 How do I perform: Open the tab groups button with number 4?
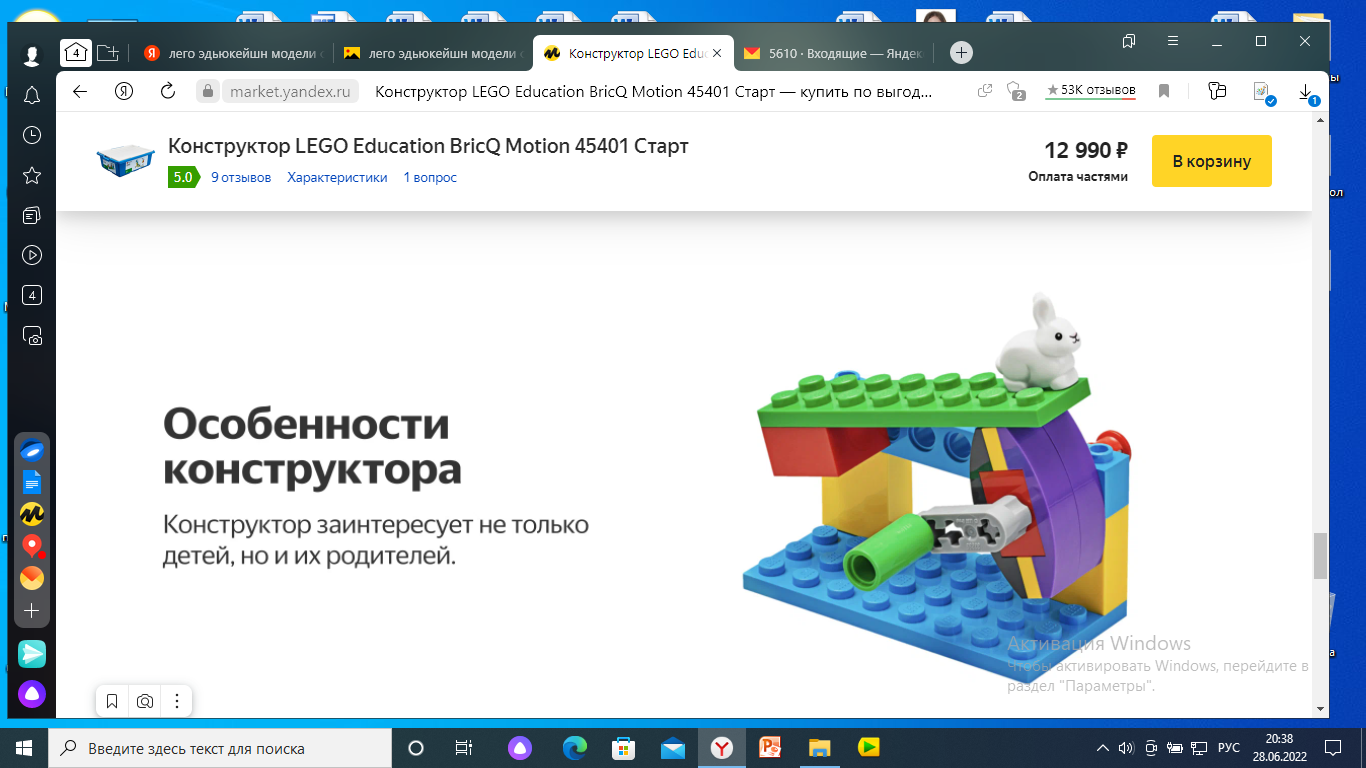click(75, 53)
